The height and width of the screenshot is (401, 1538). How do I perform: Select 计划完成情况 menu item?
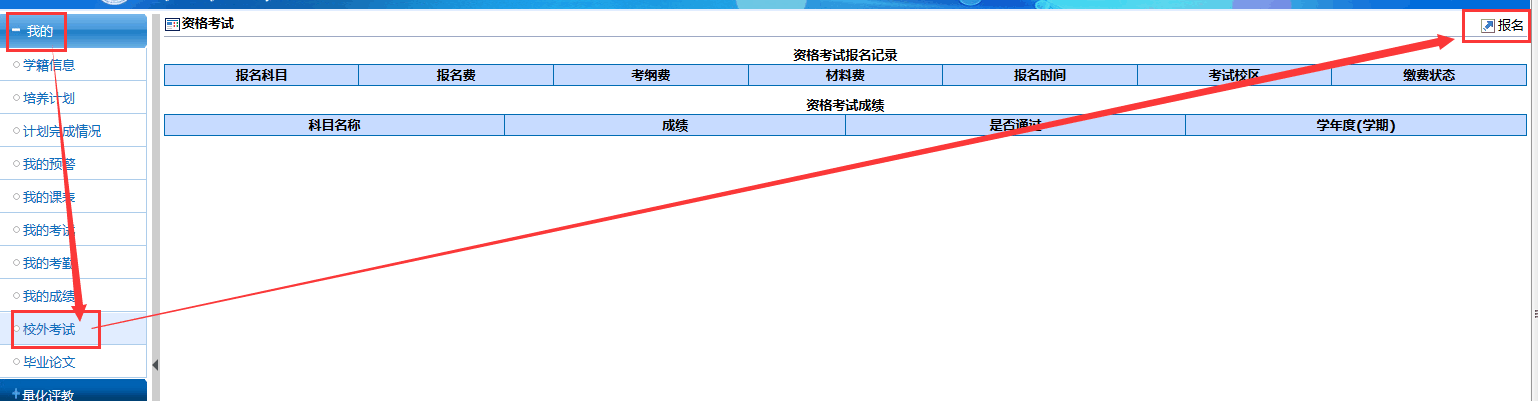click(x=62, y=131)
